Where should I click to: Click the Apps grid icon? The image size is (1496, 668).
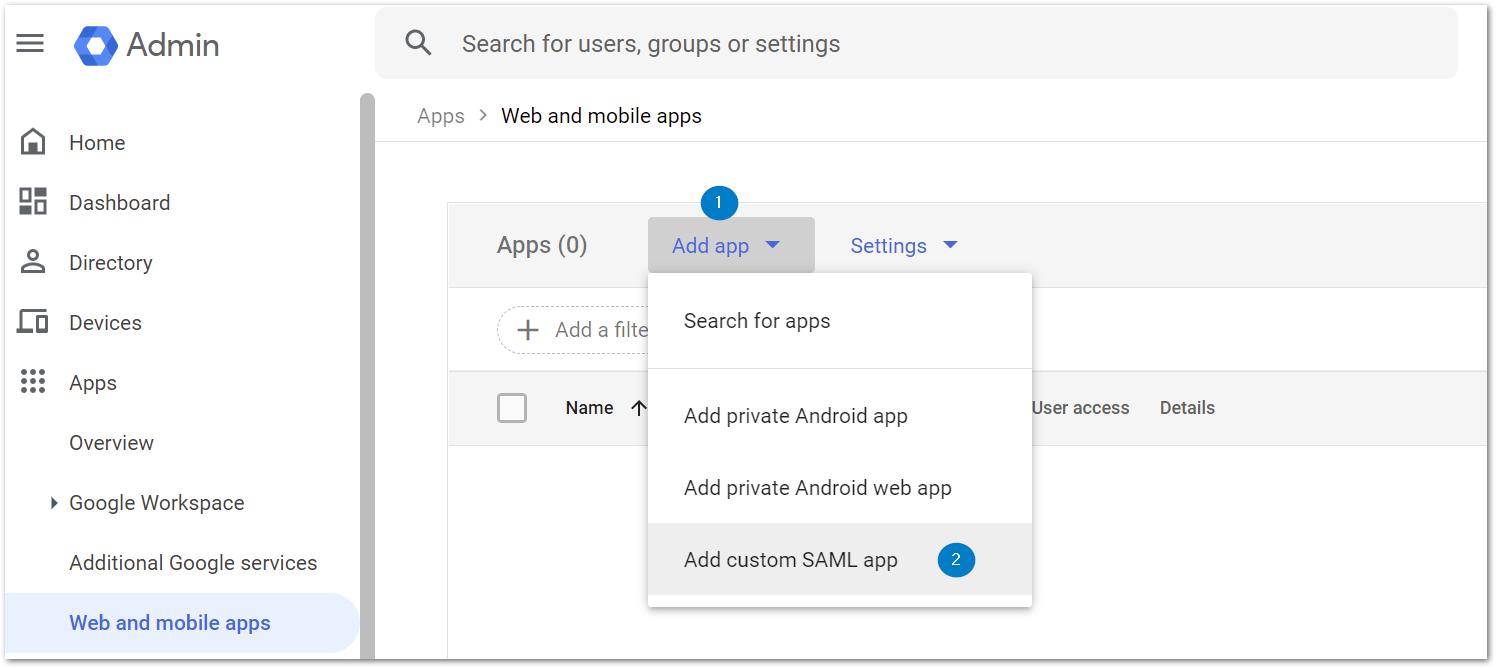click(x=33, y=382)
